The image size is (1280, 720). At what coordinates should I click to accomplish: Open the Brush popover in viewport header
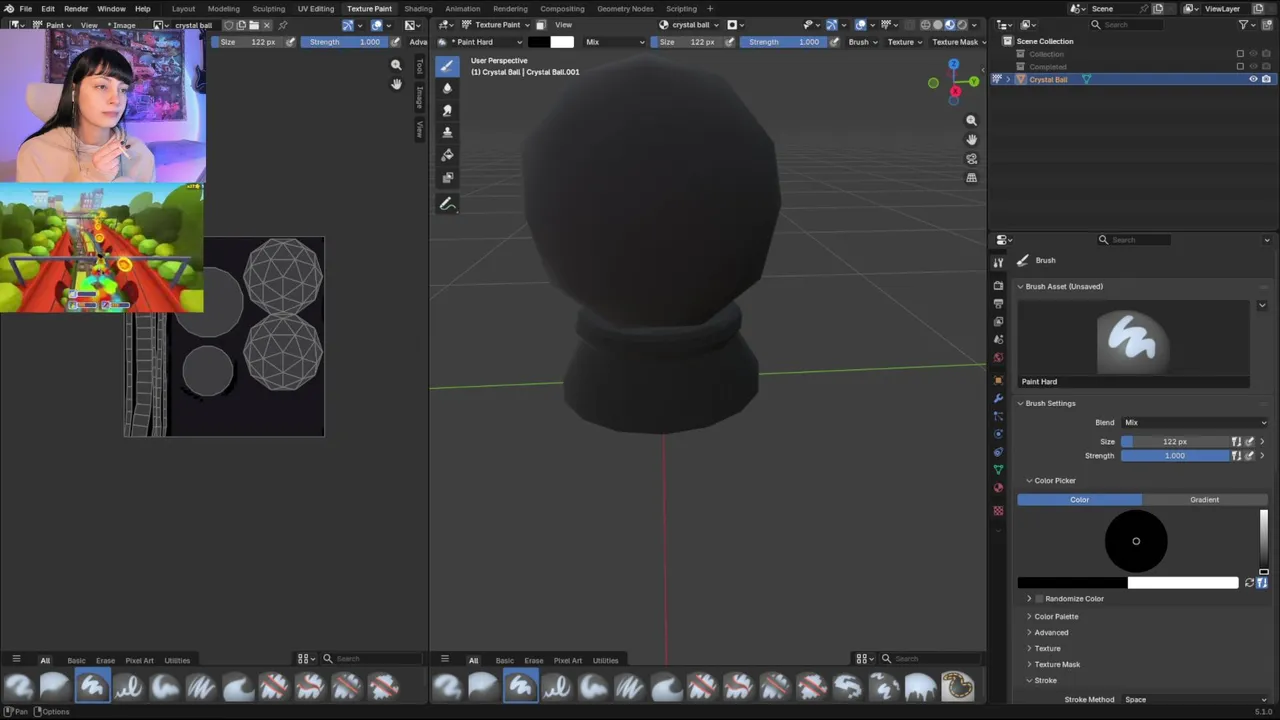pyautogui.click(x=863, y=42)
